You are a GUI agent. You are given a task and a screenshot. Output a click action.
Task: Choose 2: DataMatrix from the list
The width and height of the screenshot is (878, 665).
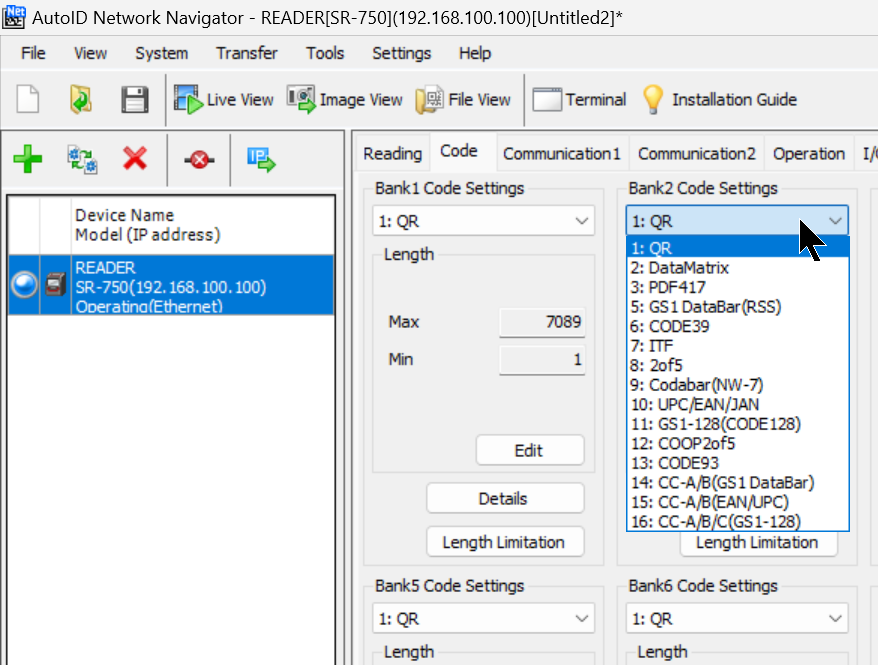(x=738, y=268)
